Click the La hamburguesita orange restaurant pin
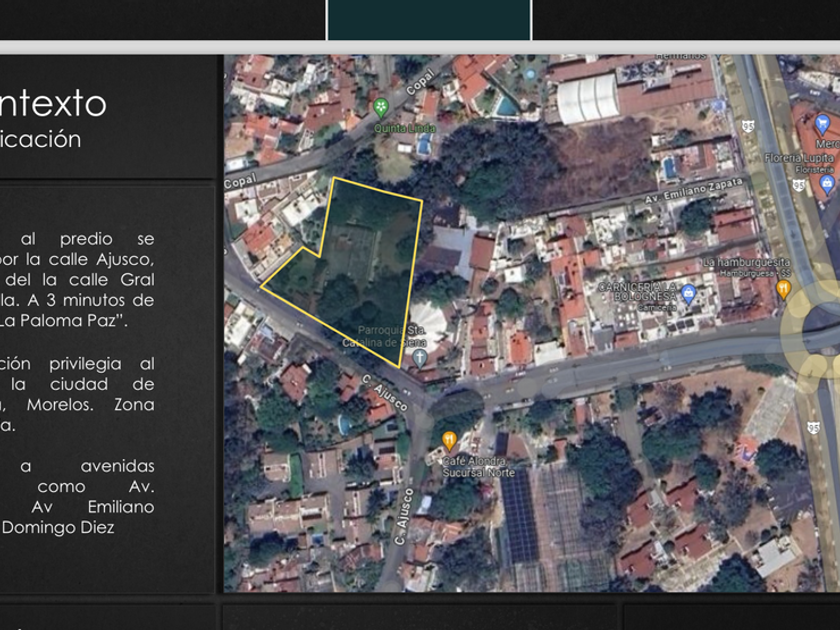The height and width of the screenshot is (630, 840). (x=783, y=289)
